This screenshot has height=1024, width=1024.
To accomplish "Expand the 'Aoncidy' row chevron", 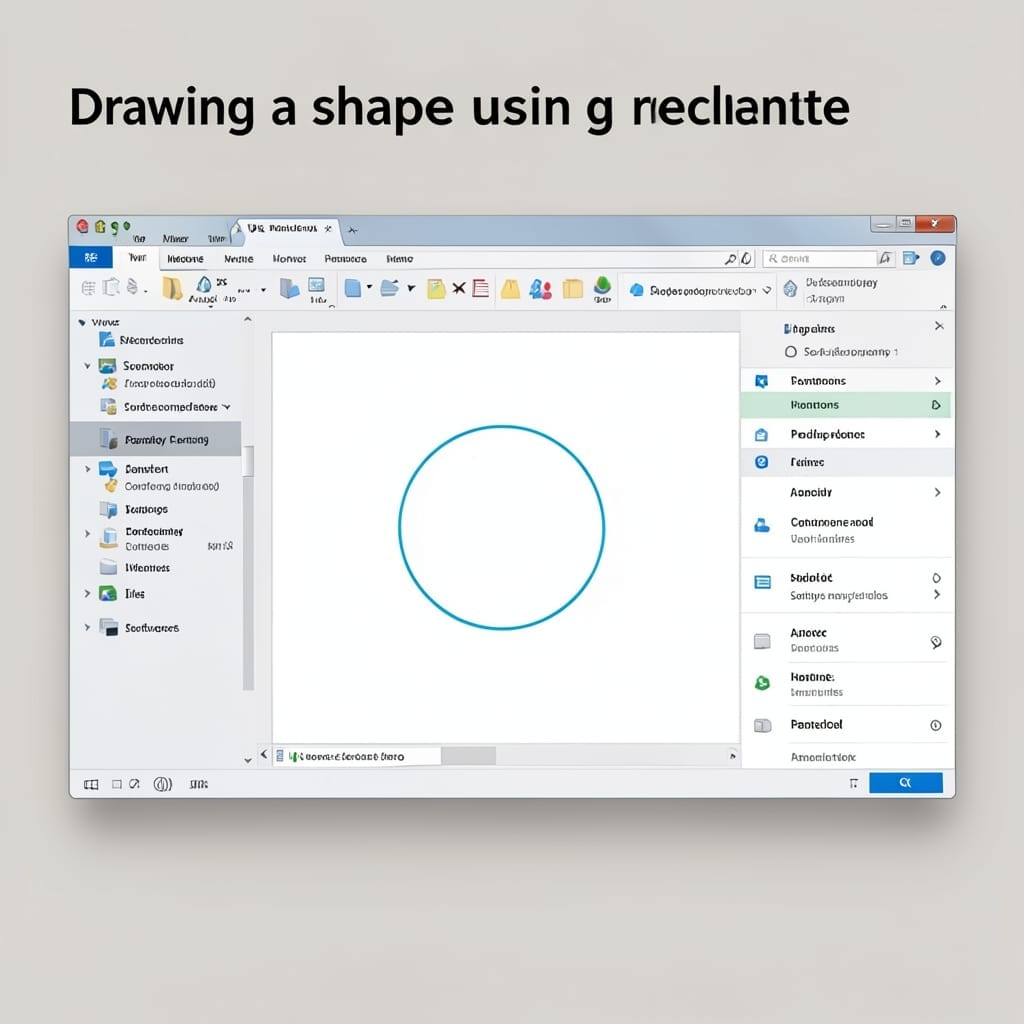I will [x=938, y=492].
